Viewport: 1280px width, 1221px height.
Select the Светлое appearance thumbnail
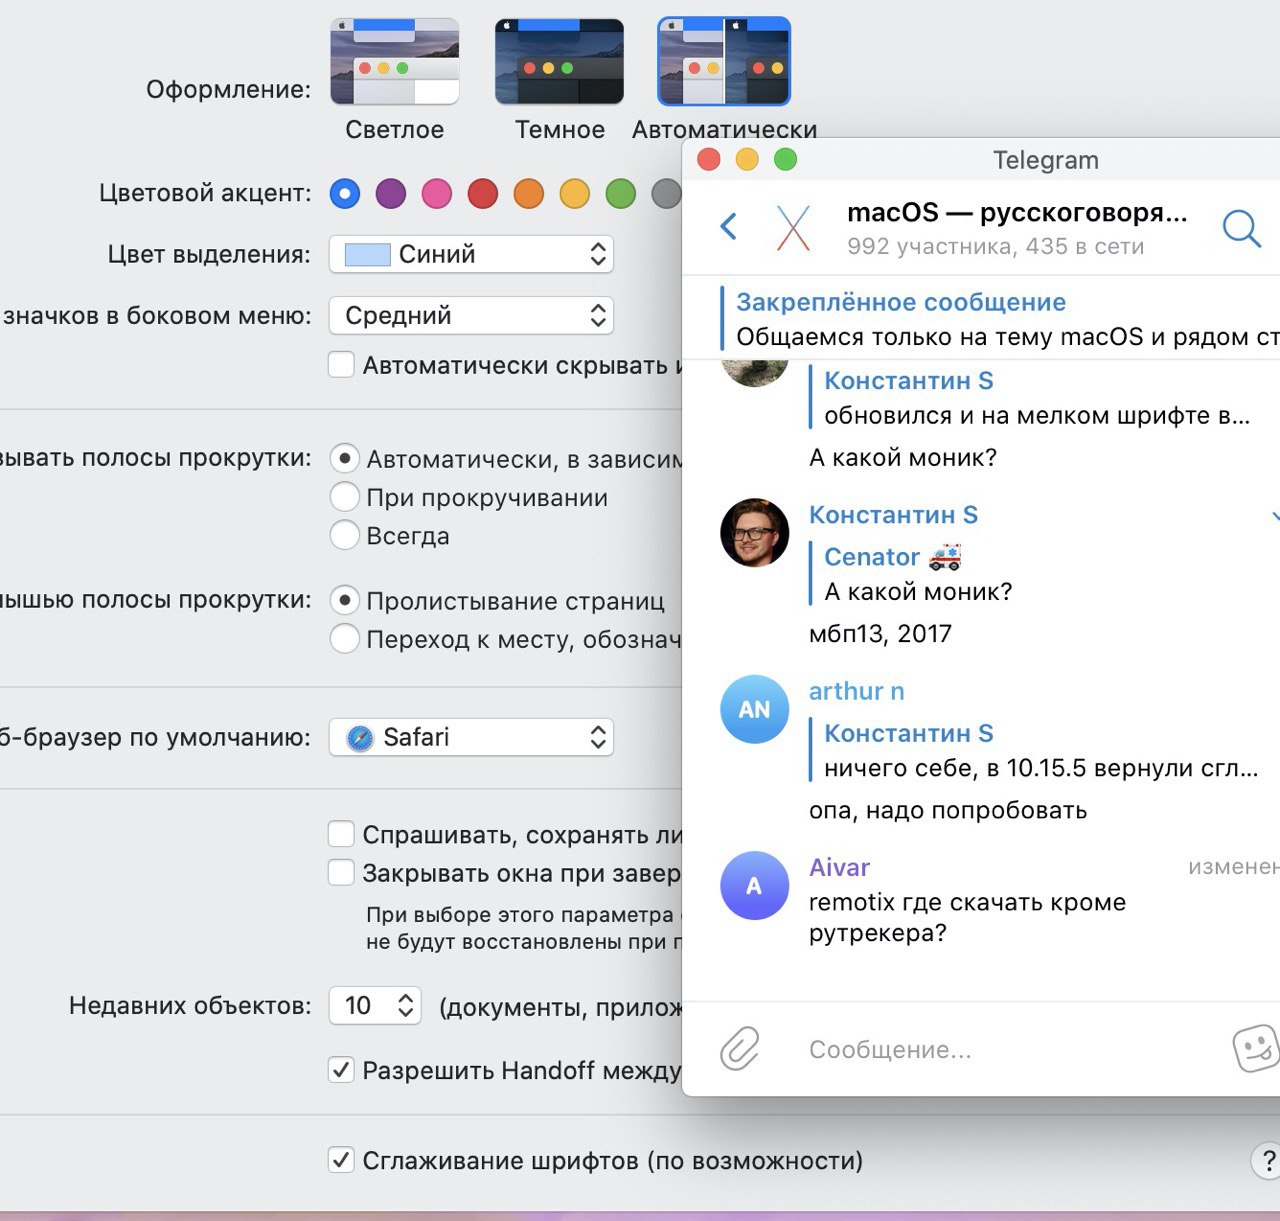click(x=394, y=61)
